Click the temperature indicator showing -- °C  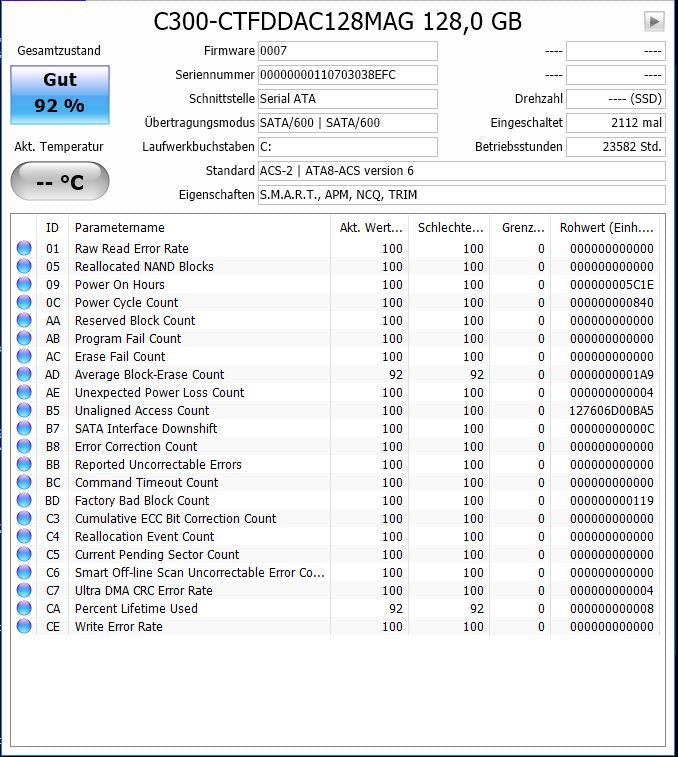(60, 182)
